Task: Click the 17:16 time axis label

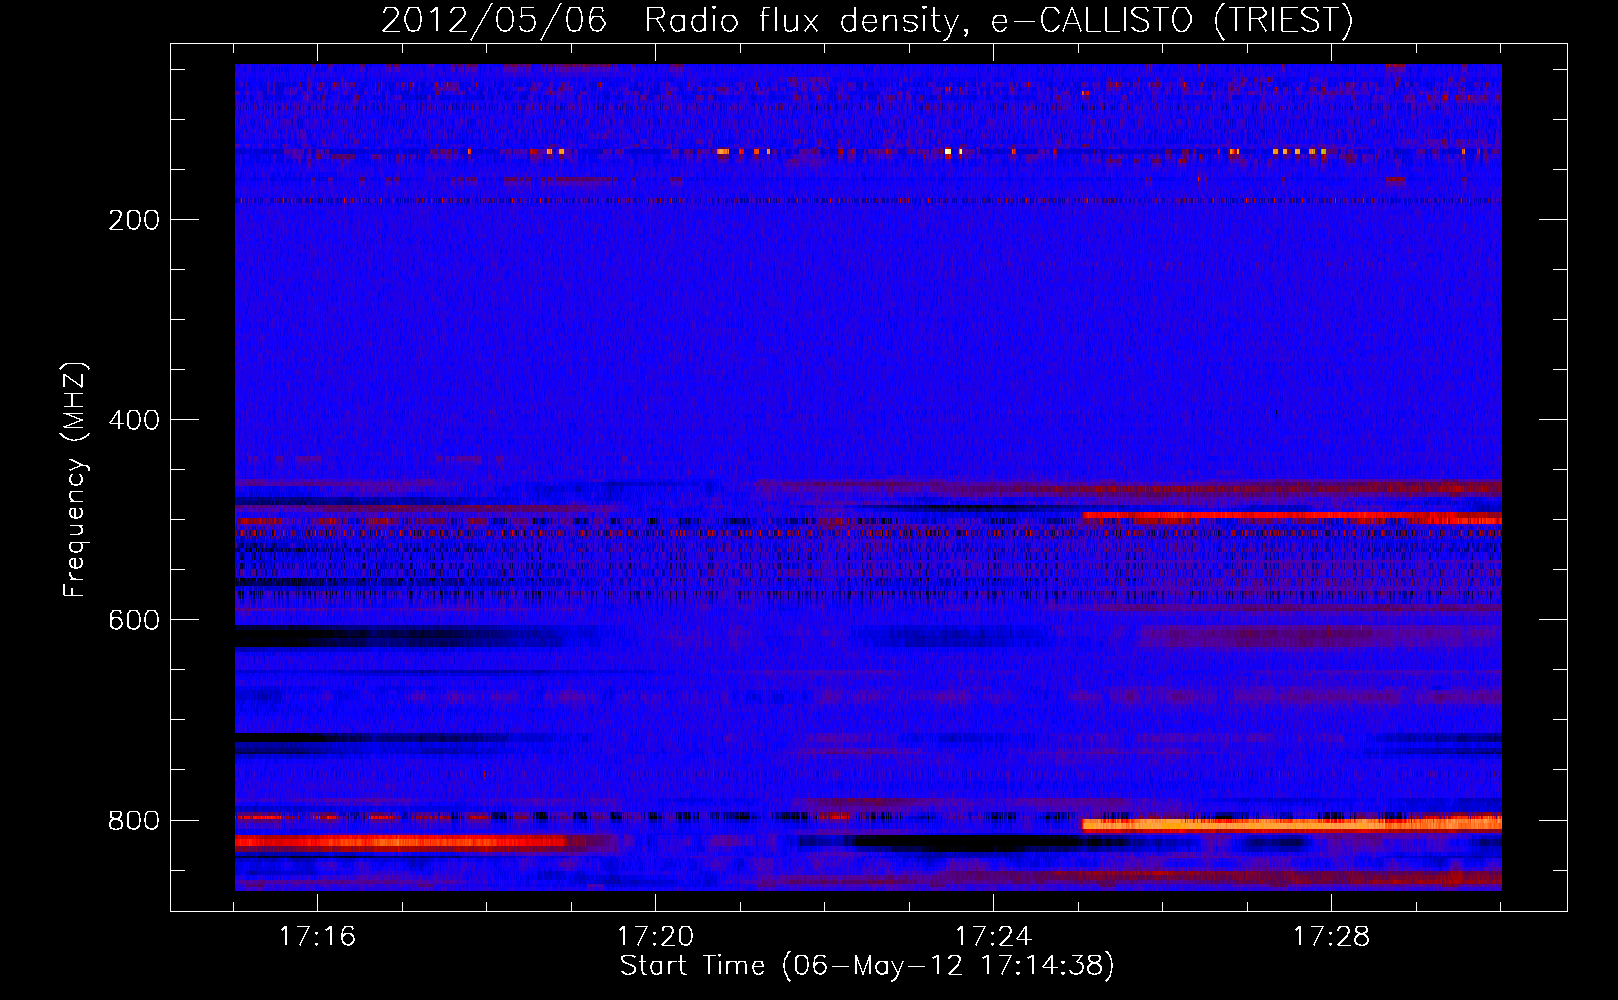Action: click(x=317, y=936)
